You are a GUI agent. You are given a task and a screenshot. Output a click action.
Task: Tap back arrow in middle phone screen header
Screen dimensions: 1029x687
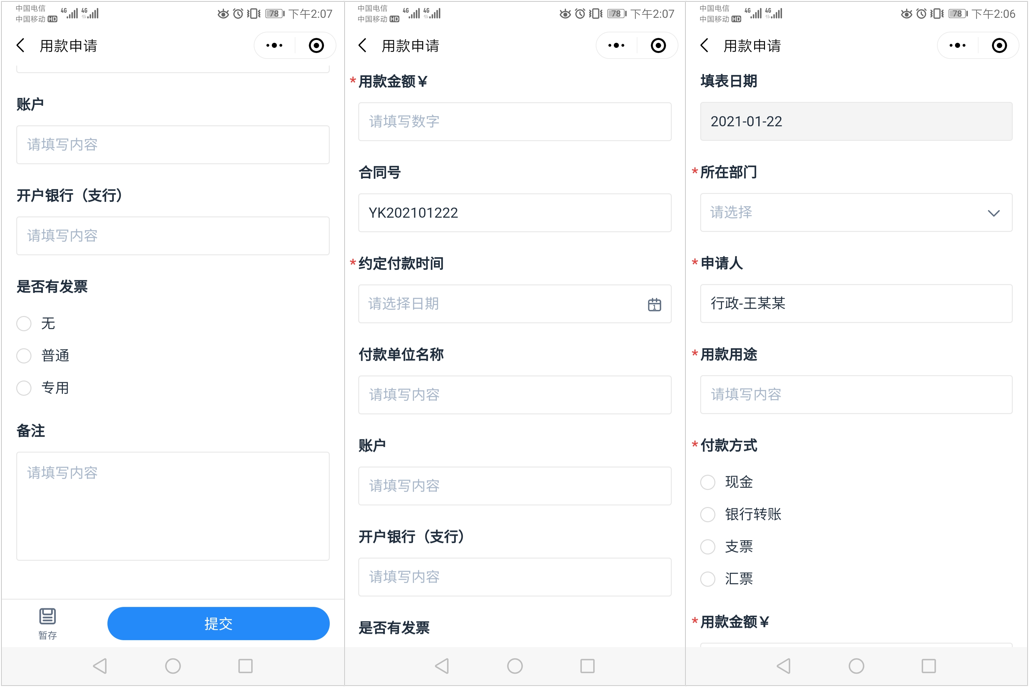(x=362, y=45)
